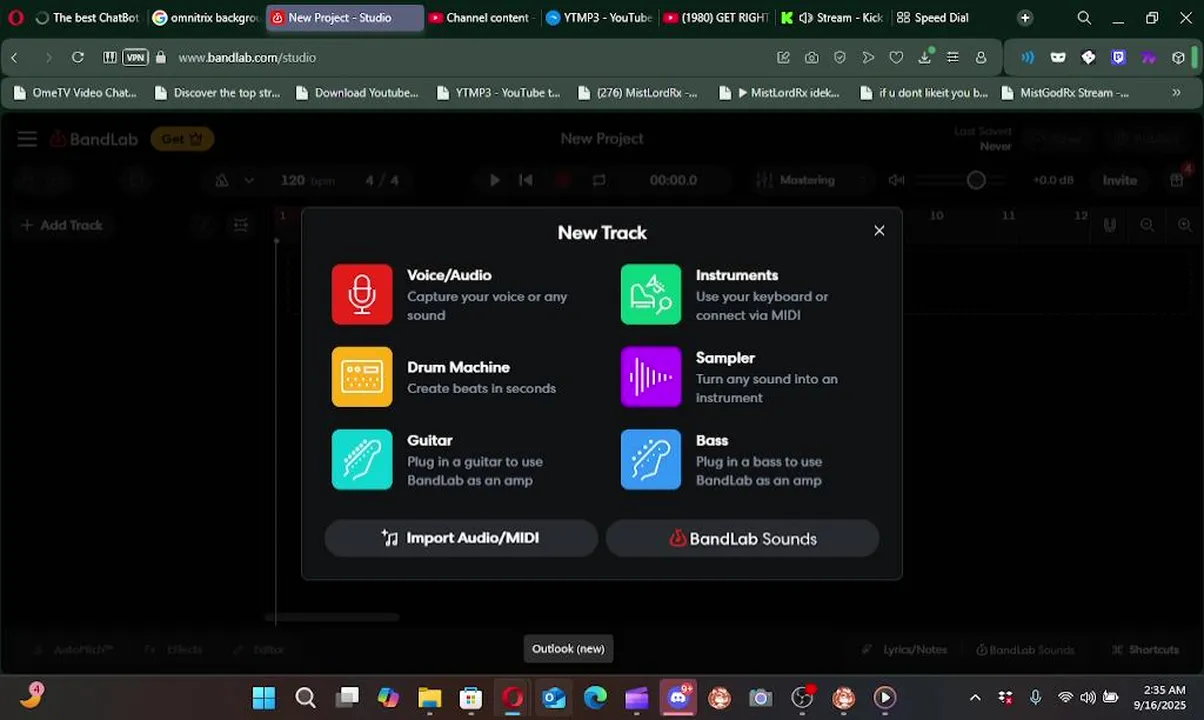Open the Twitch sidebar icon
The height and width of the screenshot is (720, 1204).
point(1119,57)
